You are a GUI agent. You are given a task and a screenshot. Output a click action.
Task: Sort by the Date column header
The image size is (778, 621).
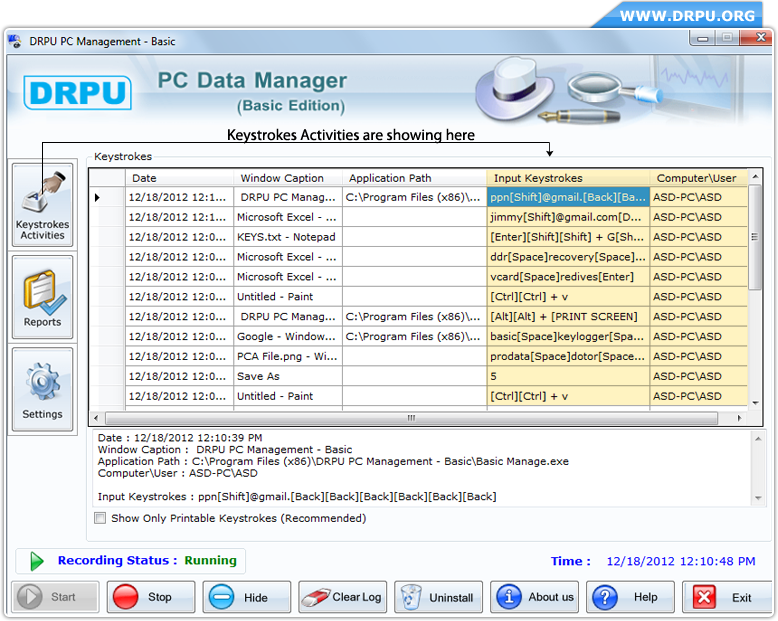(x=179, y=178)
